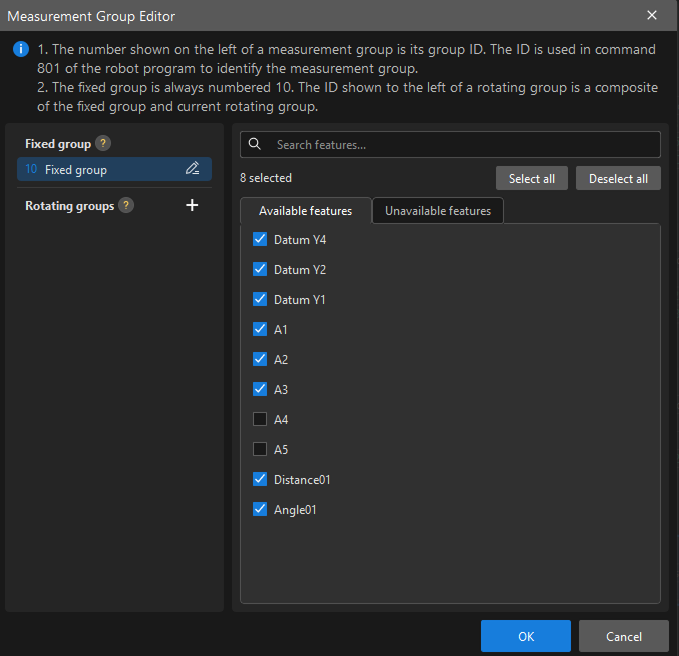Click the edit pencil icon on Fixed group
Image resolution: width=679 pixels, height=656 pixels.
coord(192,168)
